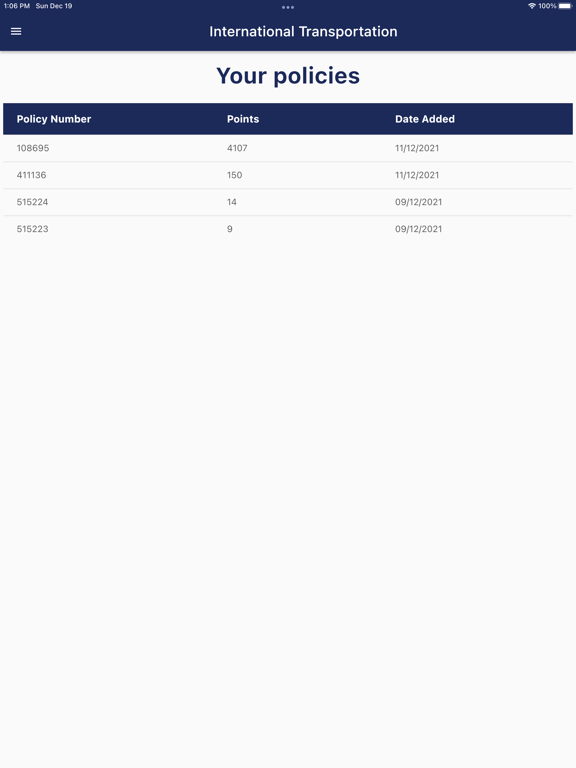
Task: Open the hamburger navigation menu
Action: 16,31
